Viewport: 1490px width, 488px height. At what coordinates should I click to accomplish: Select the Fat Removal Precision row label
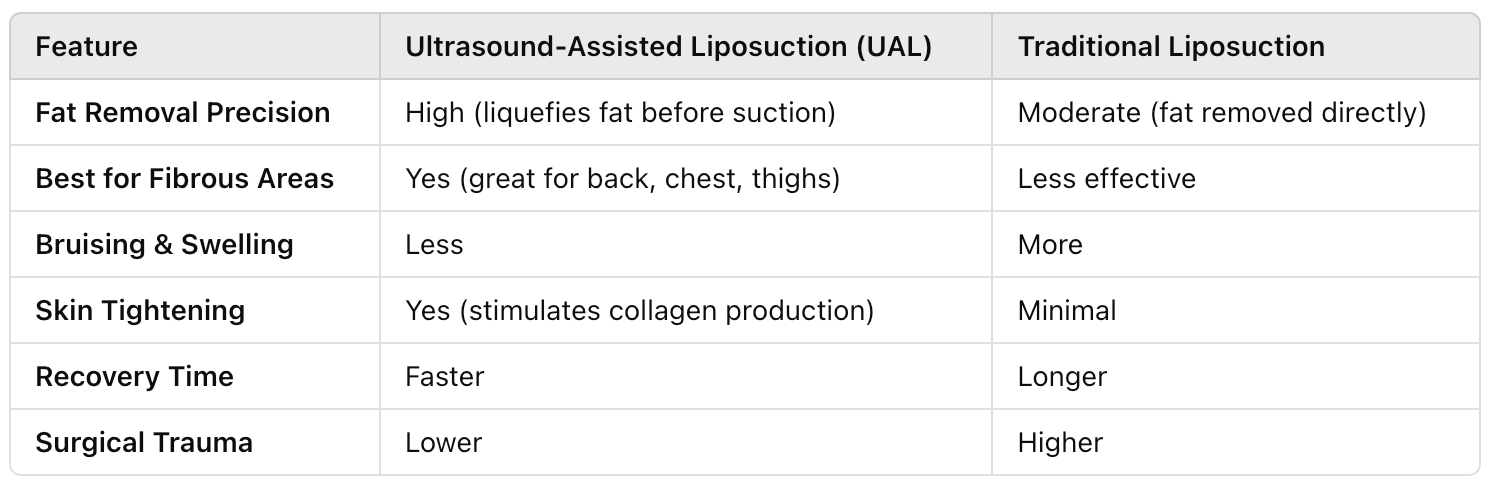point(183,112)
